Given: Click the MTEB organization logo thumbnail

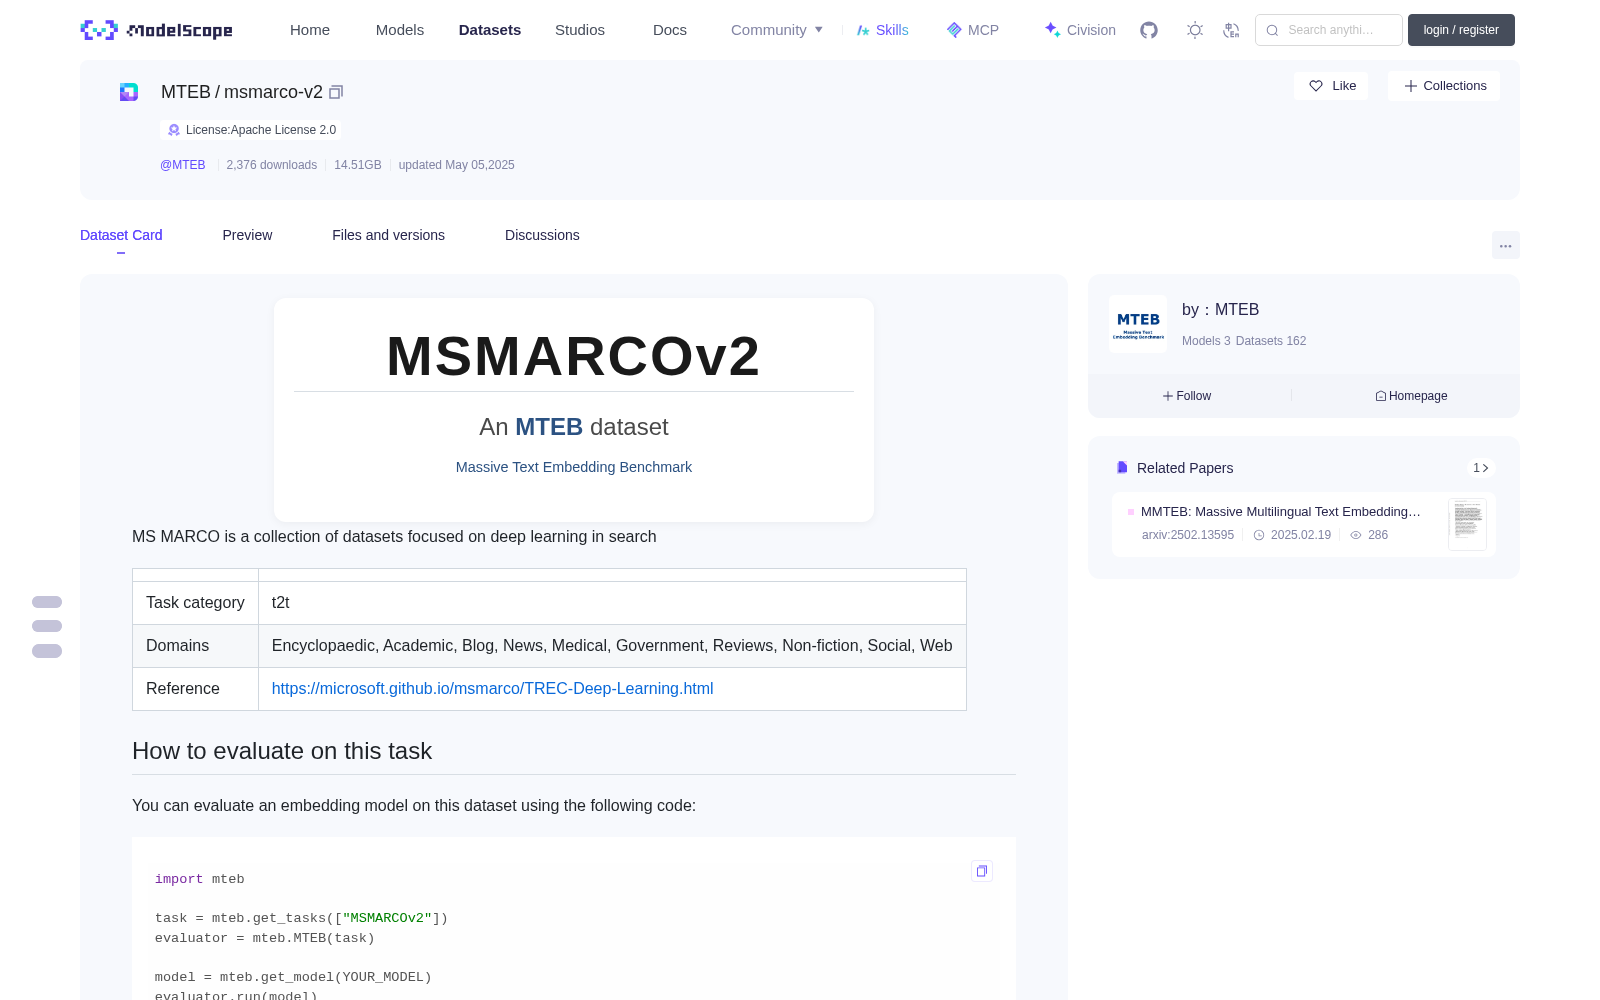Looking at the screenshot, I should pos(1138,324).
